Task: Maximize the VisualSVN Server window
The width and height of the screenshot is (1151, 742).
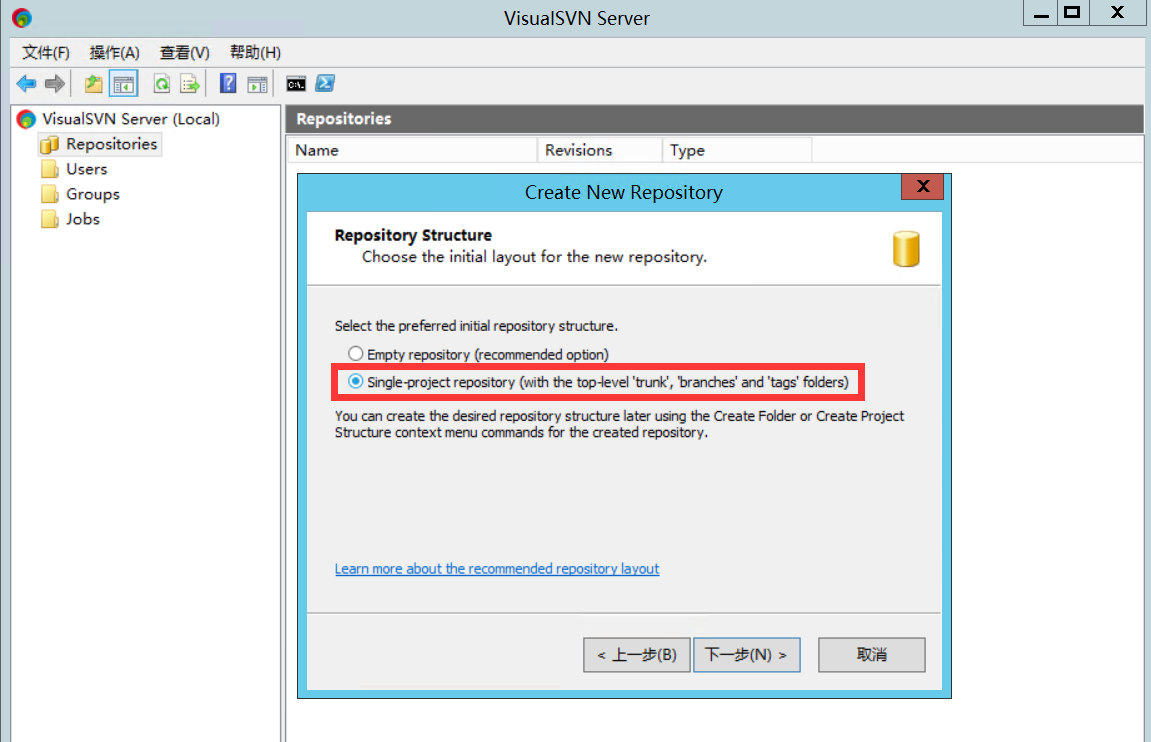Action: pyautogui.click(x=1072, y=12)
